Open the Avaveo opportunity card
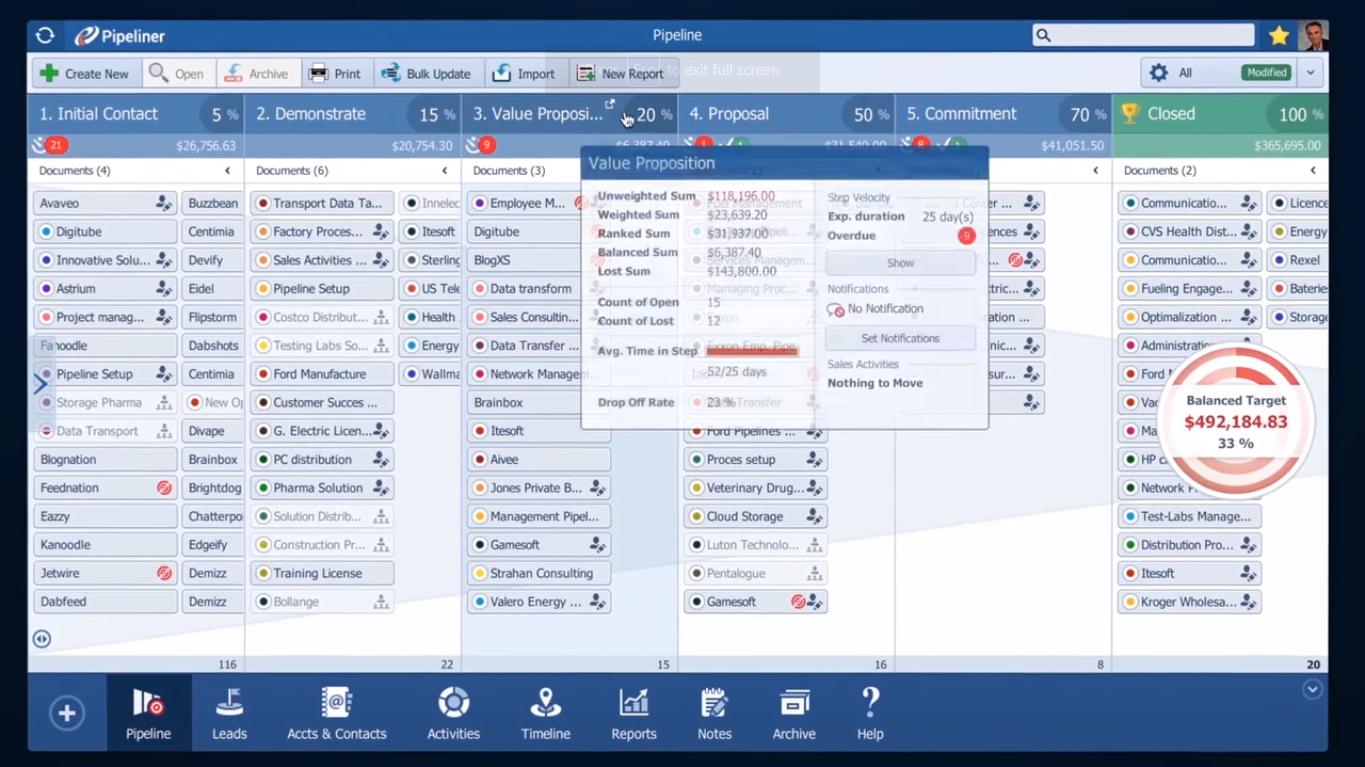The image size is (1365, 767). [x=105, y=203]
